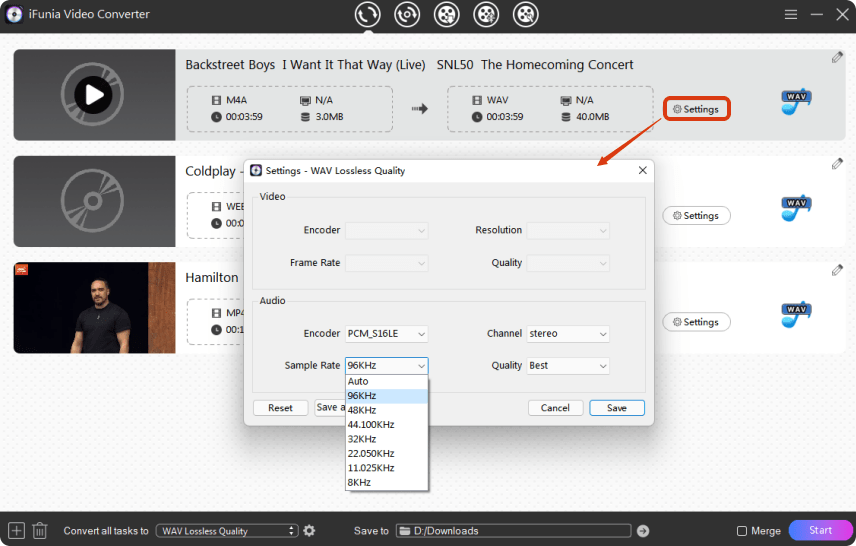Click the trash delete icon
This screenshot has width=856, height=546.
coord(40,530)
